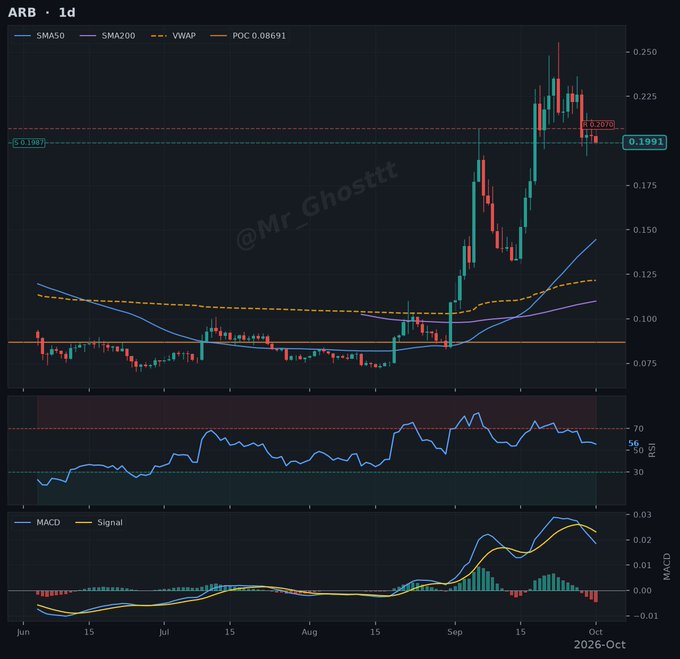The width and height of the screenshot is (680, 659).
Task: Click the ARB · 1d chart title
Action: 42,13
